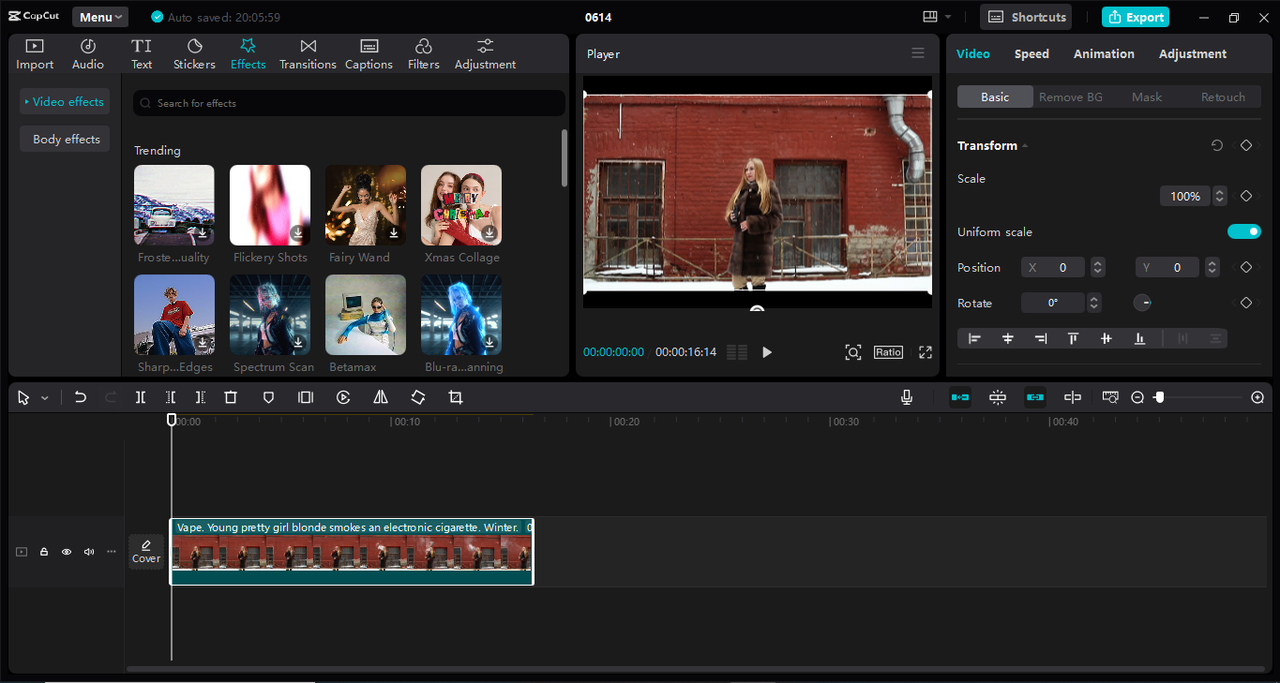
Task: Click the Ratio button in player
Action: click(x=888, y=352)
